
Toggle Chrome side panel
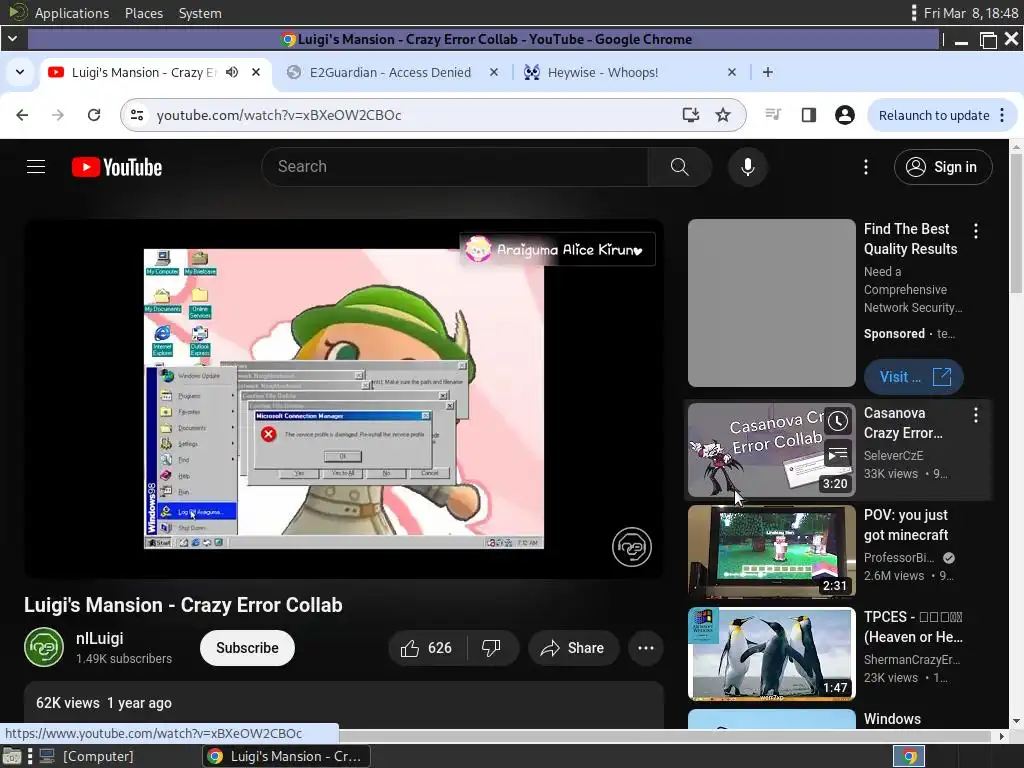[808, 115]
